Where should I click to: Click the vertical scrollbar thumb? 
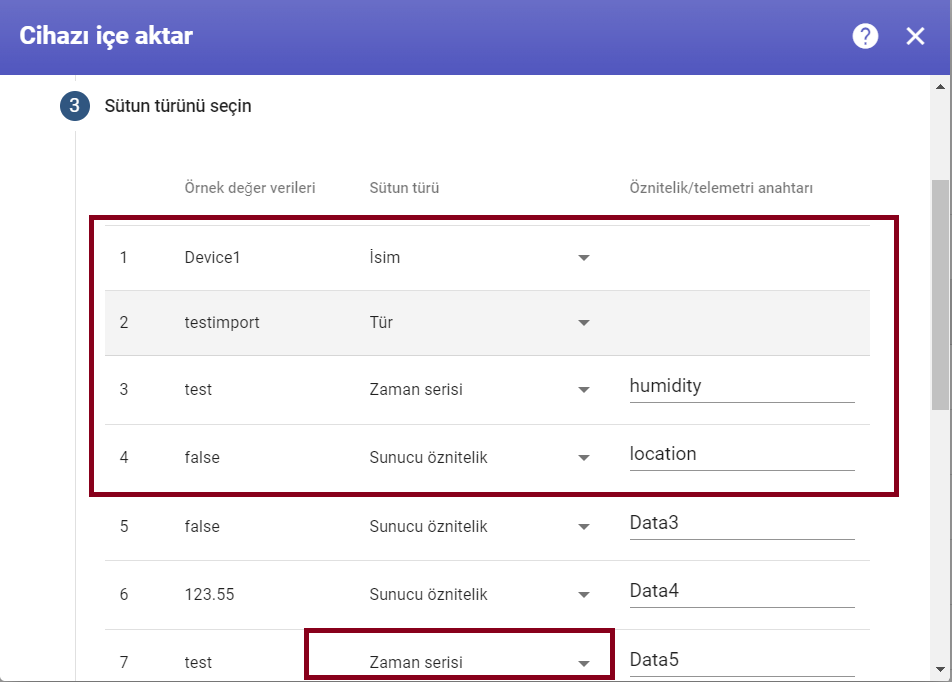[x=940, y=295]
